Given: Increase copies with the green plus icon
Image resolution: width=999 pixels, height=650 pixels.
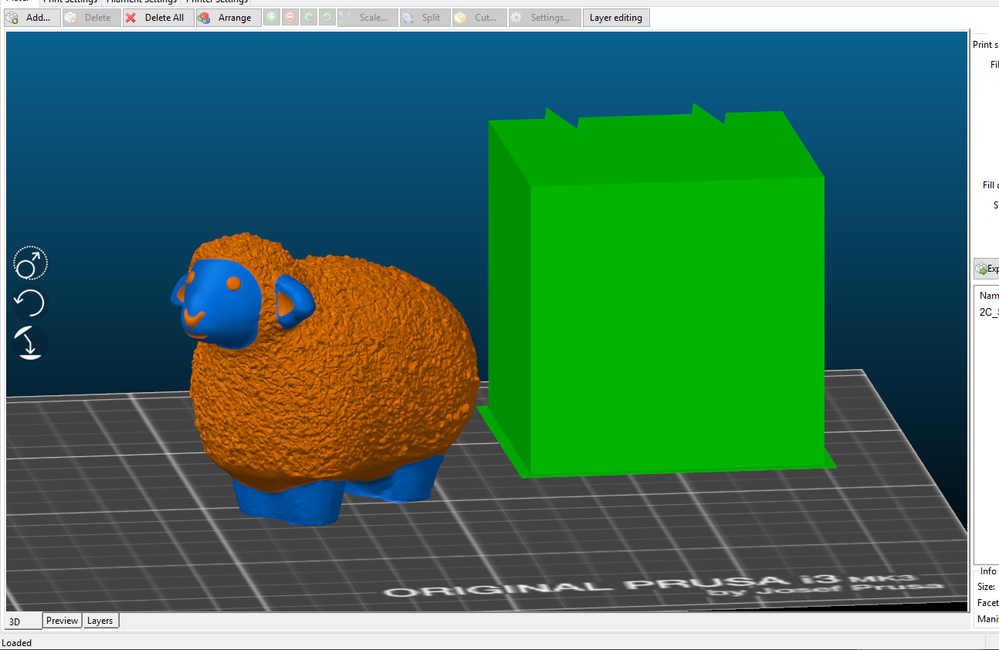Looking at the screenshot, I should tap(271, 18).
